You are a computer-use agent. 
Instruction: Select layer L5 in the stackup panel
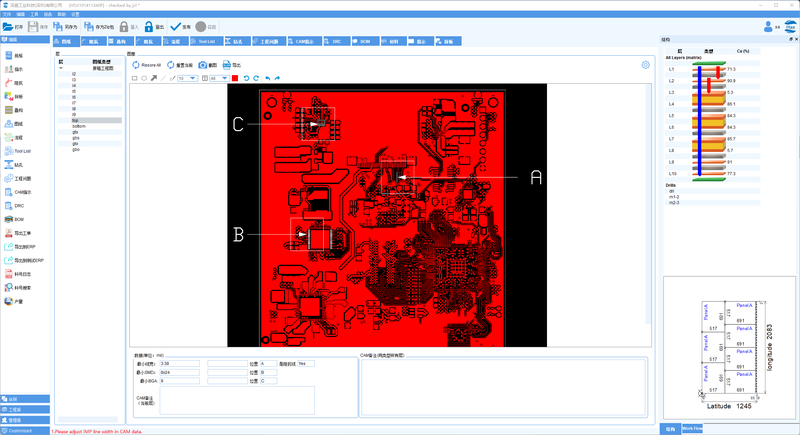click(671, 116)
